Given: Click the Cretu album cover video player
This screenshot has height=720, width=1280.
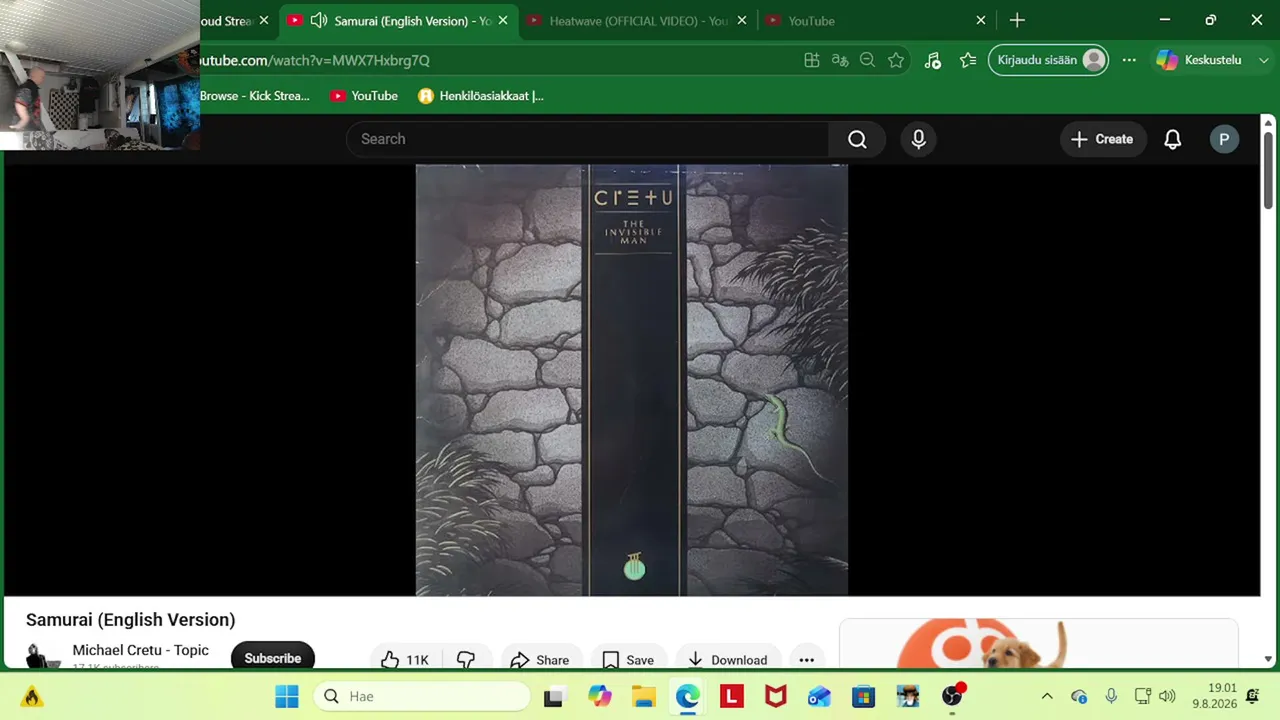Looking at the screenshot, I should tap(632, 380).
